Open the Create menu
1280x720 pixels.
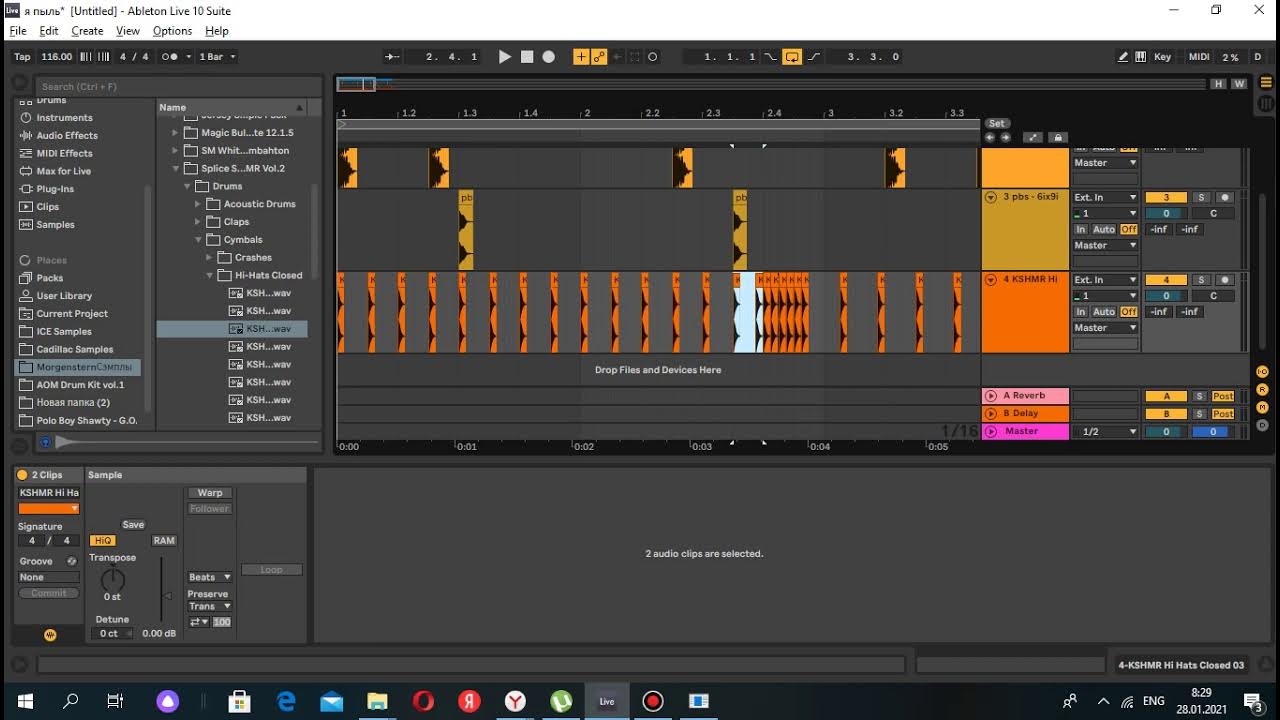[x=87, y=31]
